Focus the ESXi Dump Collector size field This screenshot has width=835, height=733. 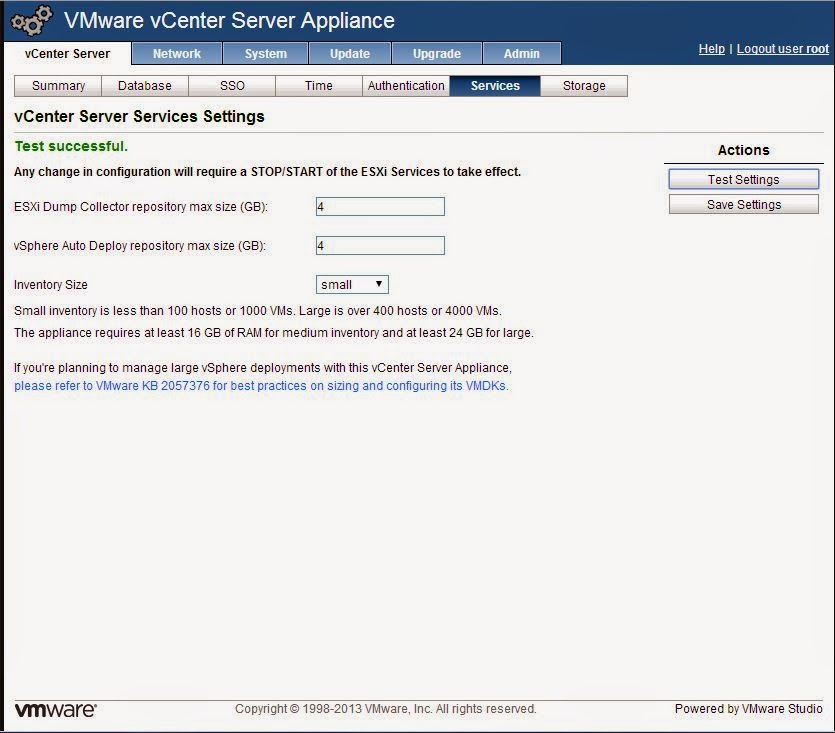tap(380, 207)
